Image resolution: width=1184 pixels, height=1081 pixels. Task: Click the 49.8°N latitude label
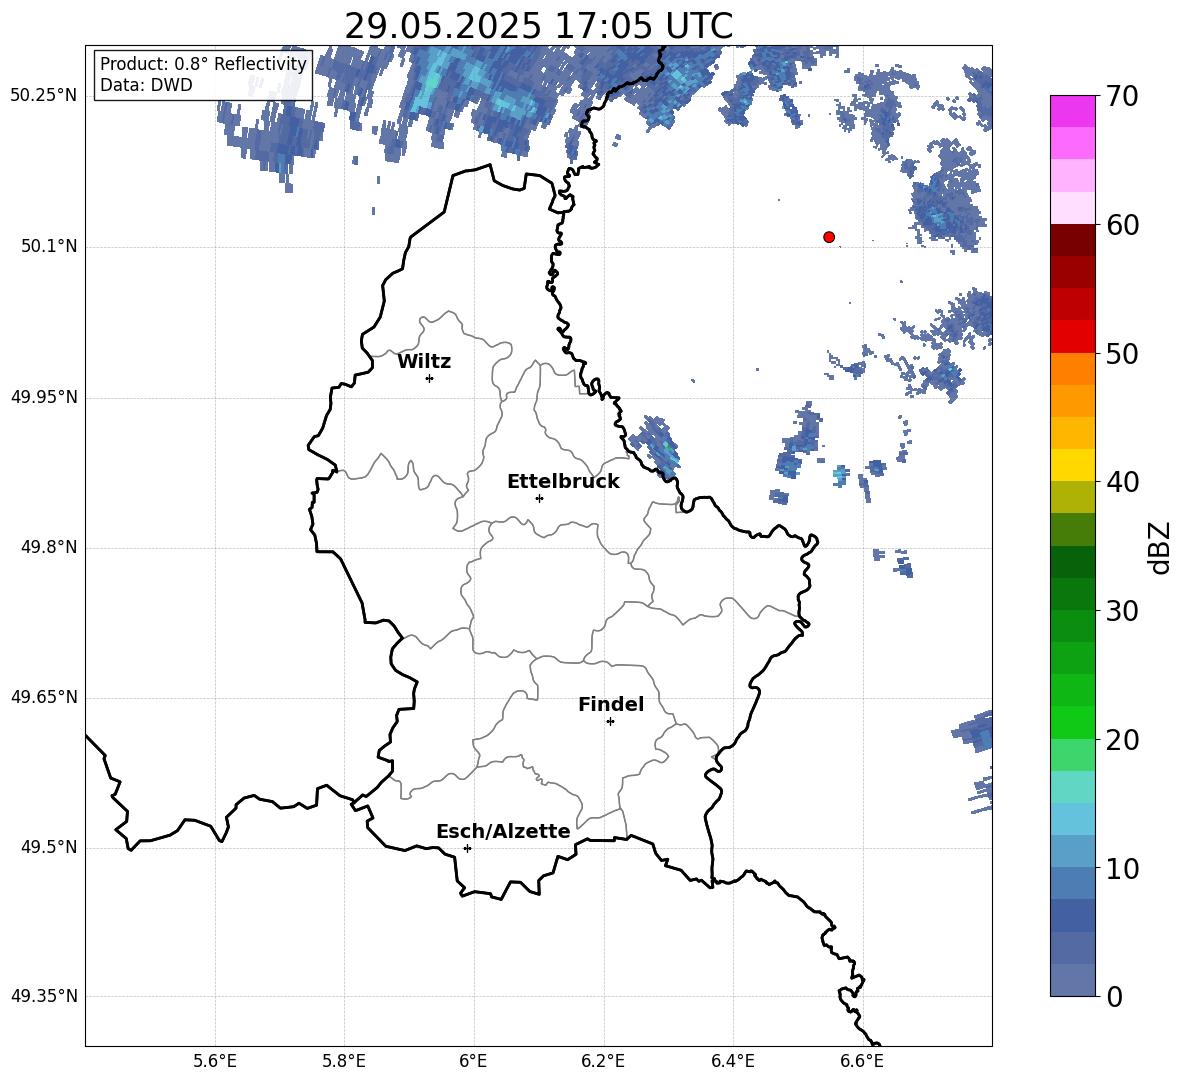tap(48, 547)
